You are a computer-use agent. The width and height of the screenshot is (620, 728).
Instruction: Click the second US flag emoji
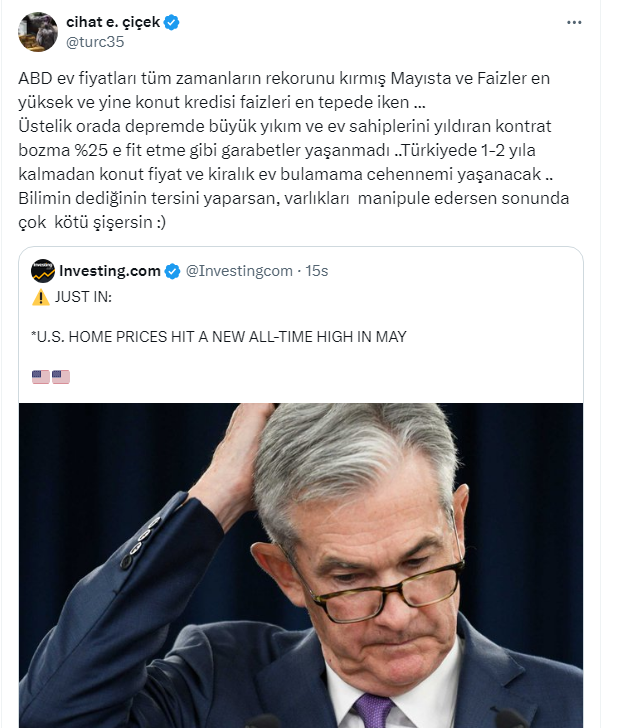[x=60, y=377]
